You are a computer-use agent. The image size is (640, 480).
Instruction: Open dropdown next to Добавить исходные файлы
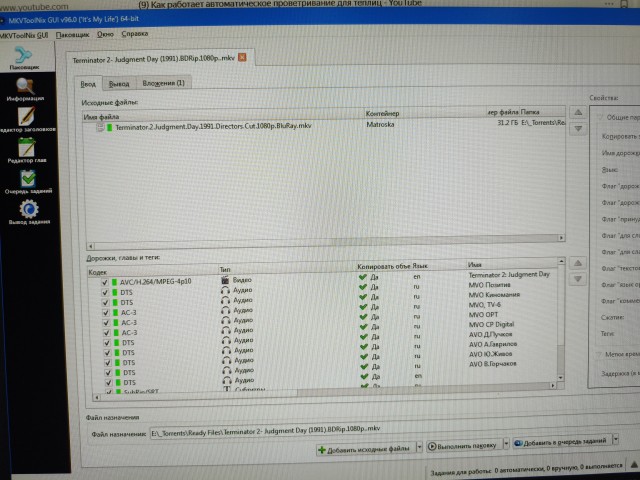(419, 447)
